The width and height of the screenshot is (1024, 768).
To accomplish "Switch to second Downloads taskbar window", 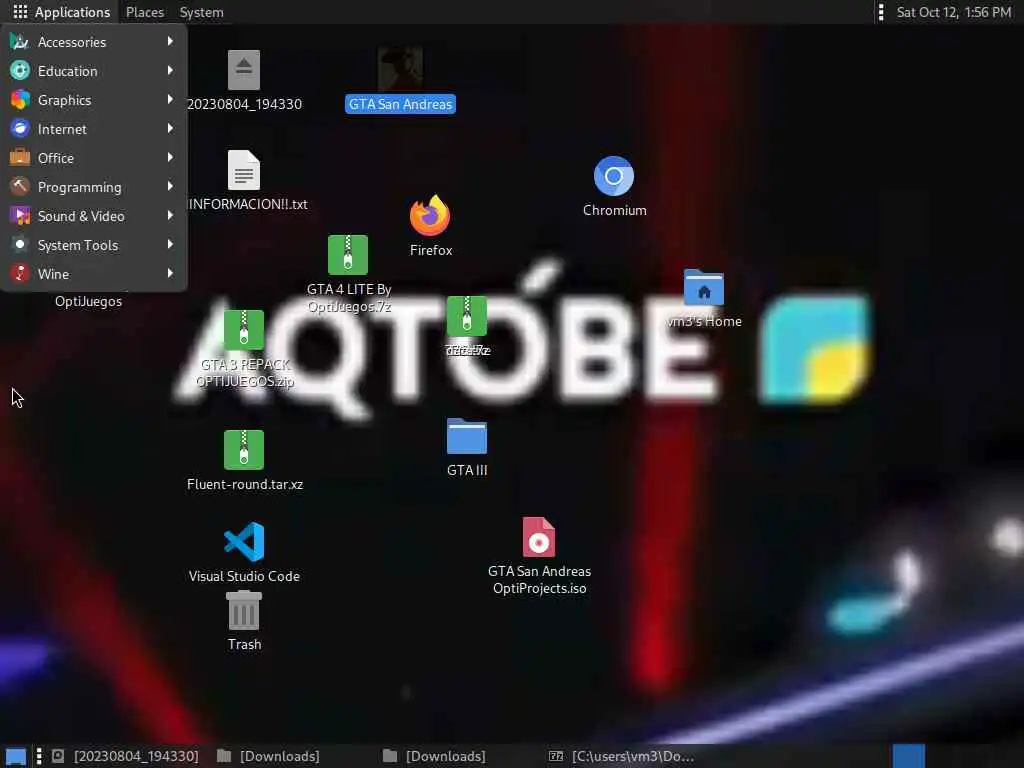I will coord(434,756).
